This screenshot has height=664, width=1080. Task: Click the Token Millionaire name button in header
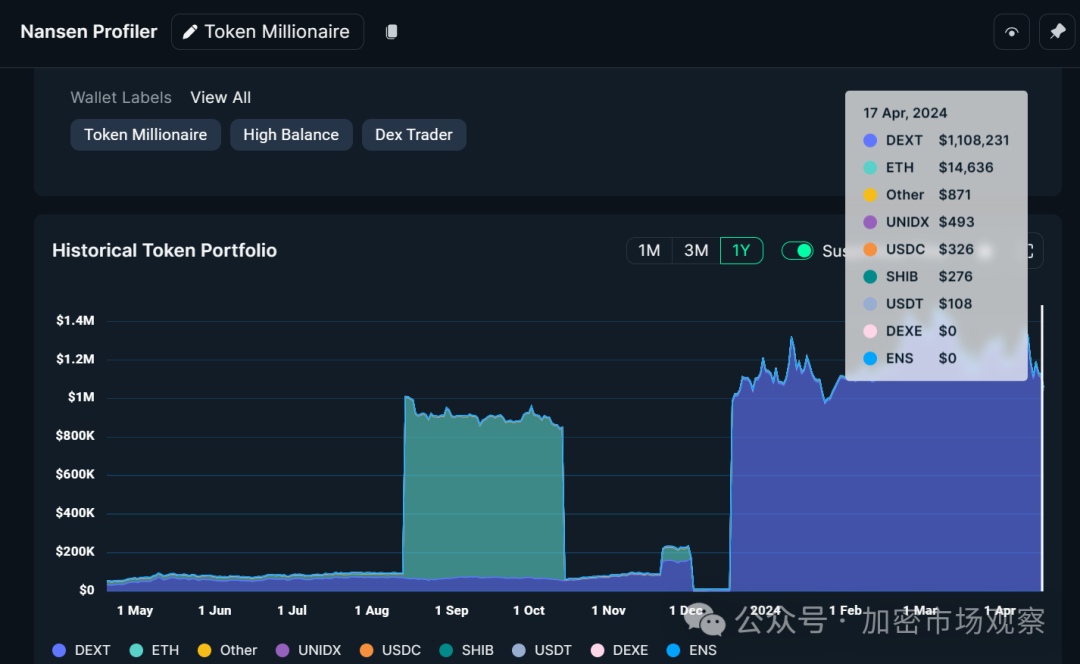267,32
